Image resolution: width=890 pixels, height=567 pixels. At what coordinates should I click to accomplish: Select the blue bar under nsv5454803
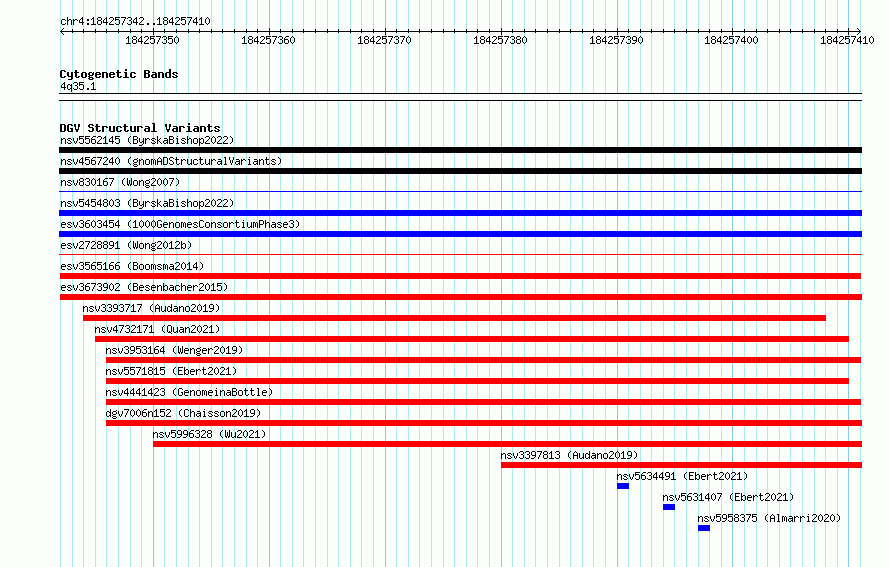tap(460, 213)
